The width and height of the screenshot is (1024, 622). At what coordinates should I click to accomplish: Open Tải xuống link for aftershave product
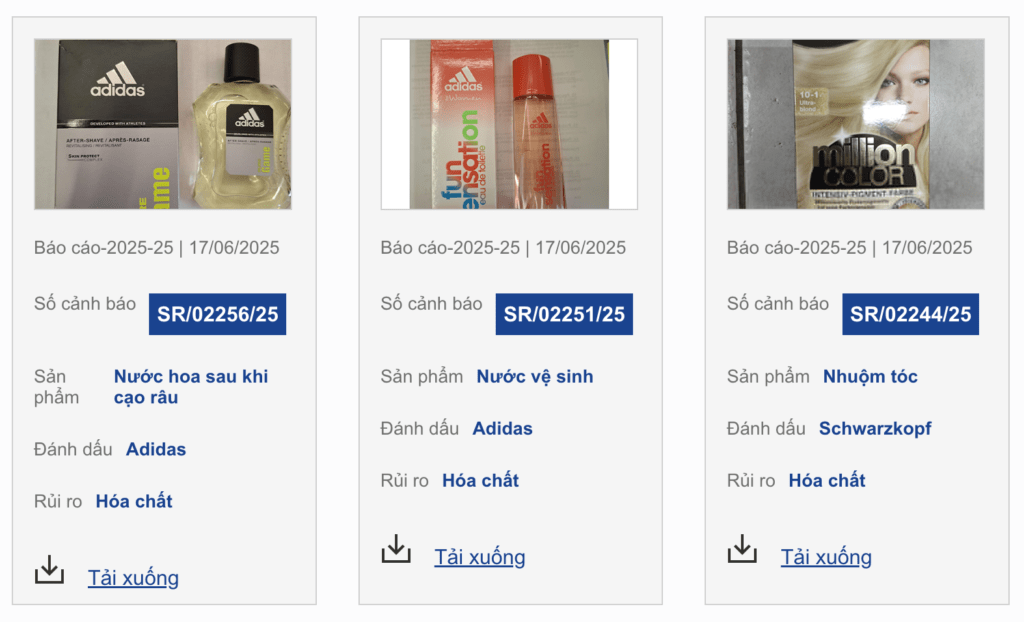(x=133, y=578)
